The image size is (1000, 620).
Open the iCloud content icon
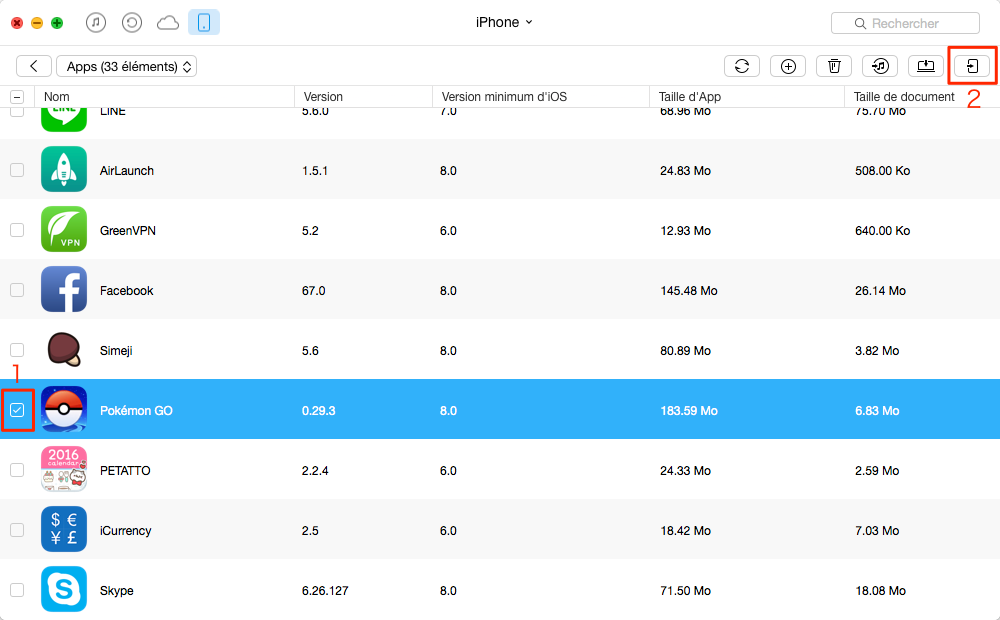point(168,23)
